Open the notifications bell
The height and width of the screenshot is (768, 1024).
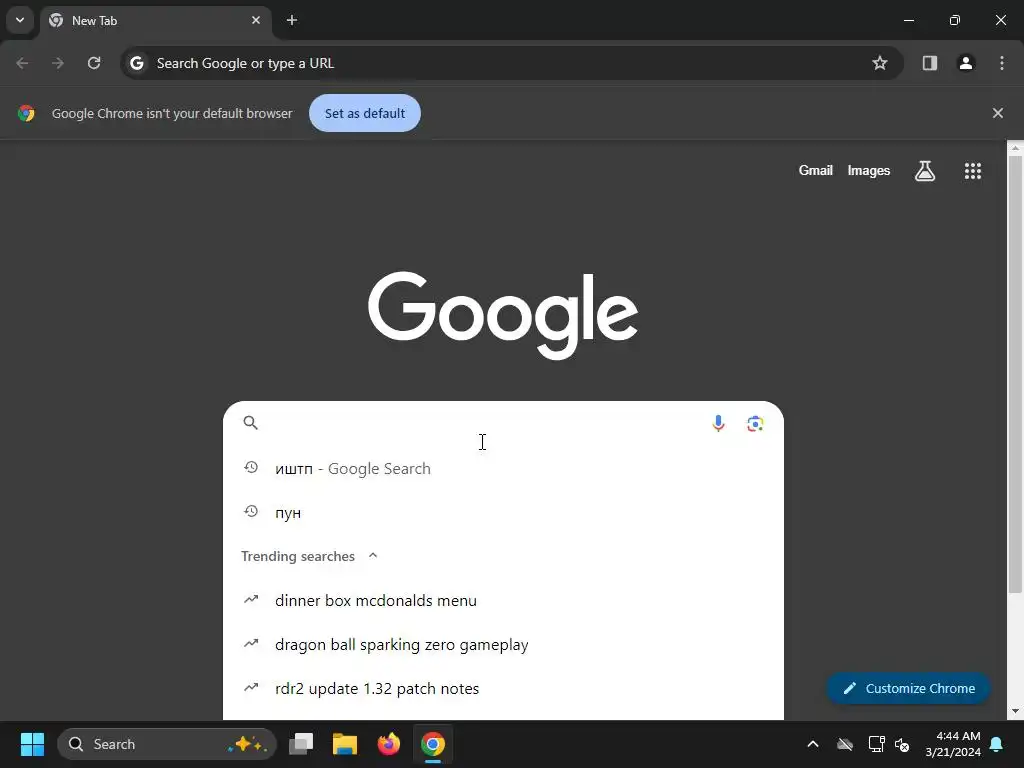[997, 744]
